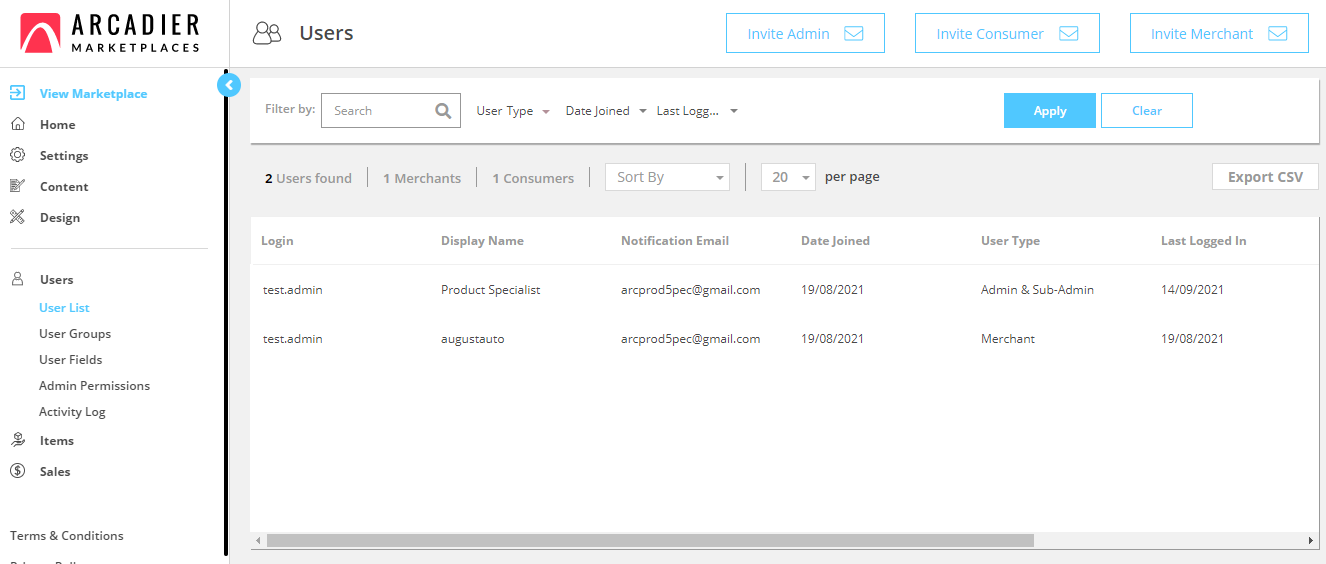Click the Admin & Sub-Admin user type cell
This screenshot has width=1326, height=564.
click(1037, 290)
